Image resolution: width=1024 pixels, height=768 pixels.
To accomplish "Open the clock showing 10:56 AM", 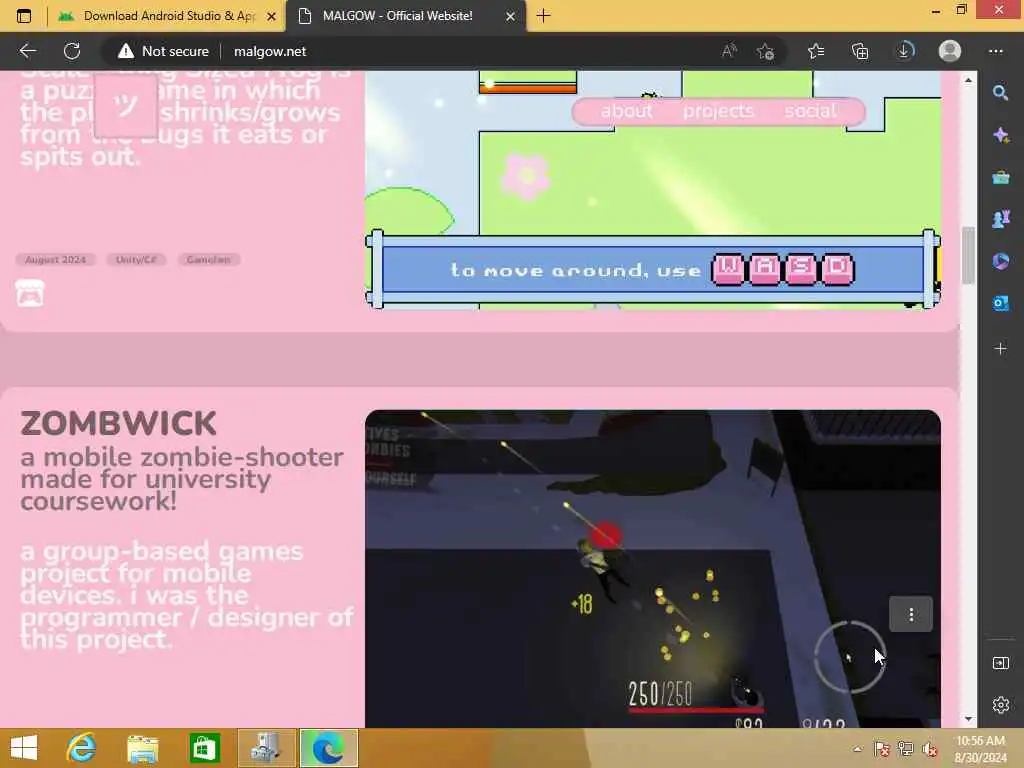I will click(980, 748).
